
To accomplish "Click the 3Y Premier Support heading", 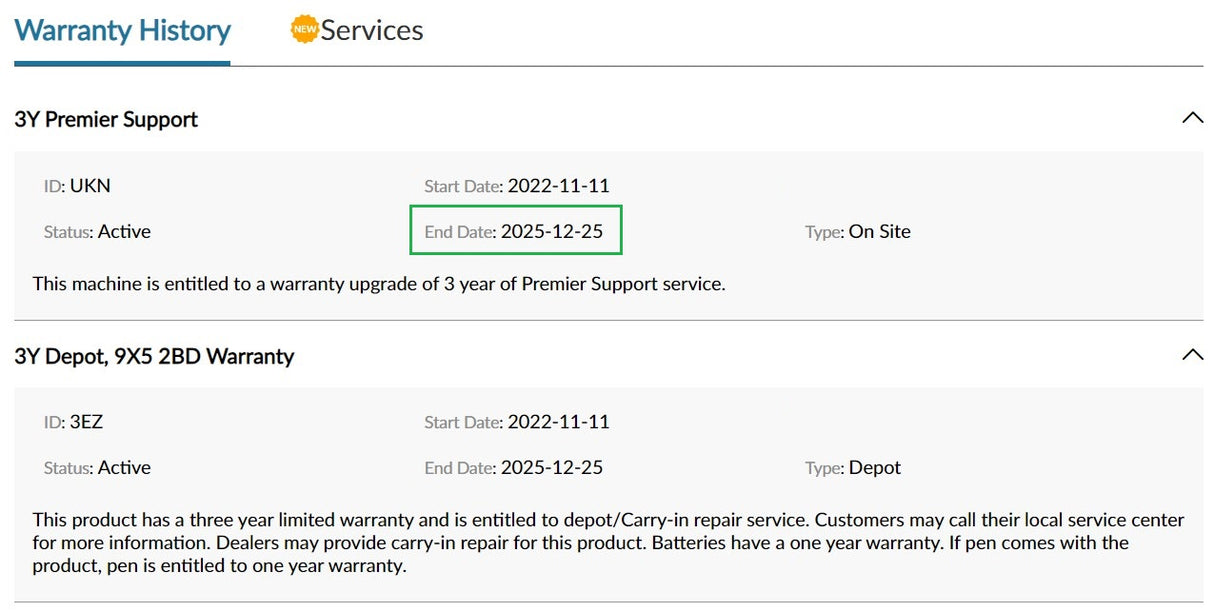I will point(106,120).
